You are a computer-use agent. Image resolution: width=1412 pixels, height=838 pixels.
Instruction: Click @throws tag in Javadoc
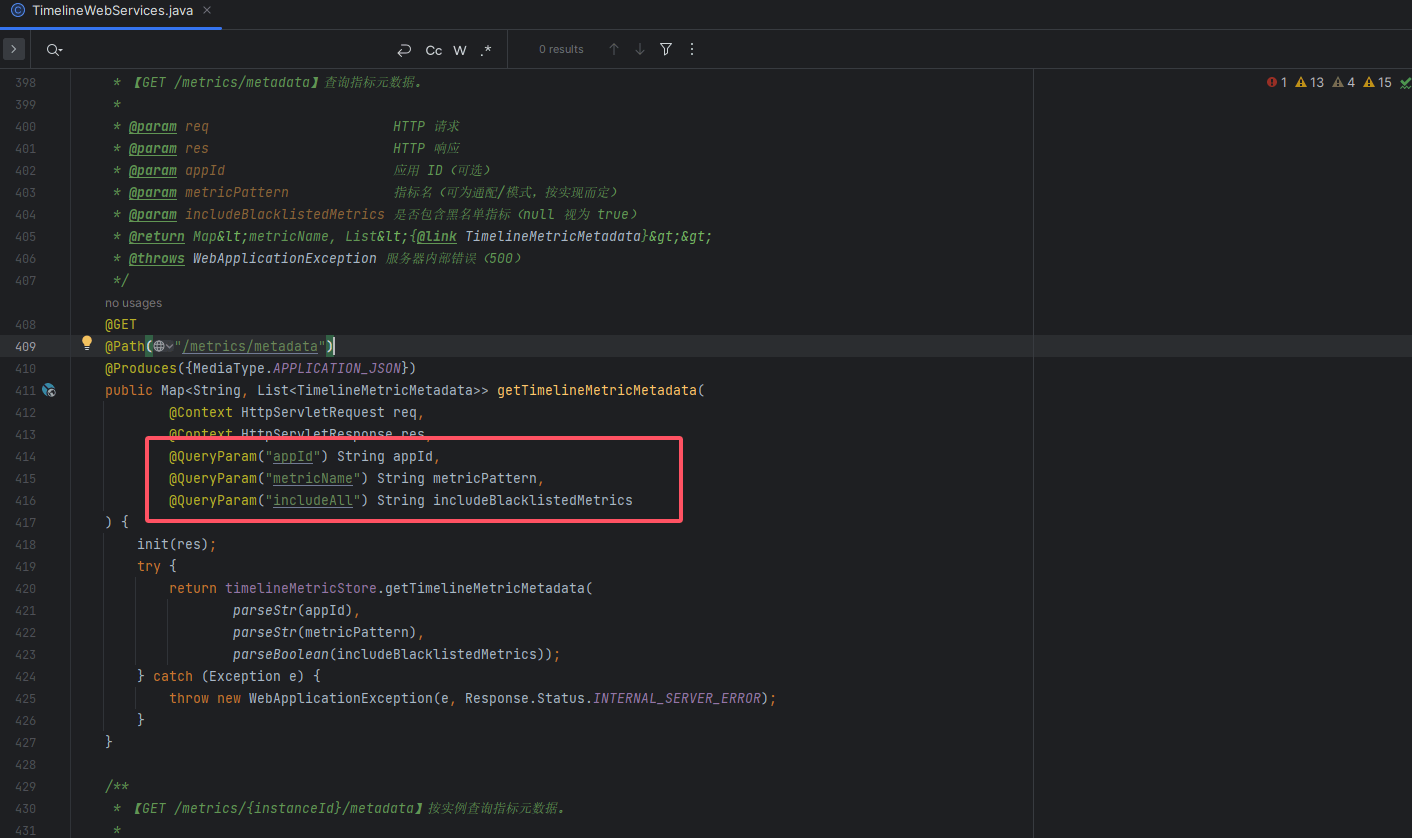(x=157, y=259)
